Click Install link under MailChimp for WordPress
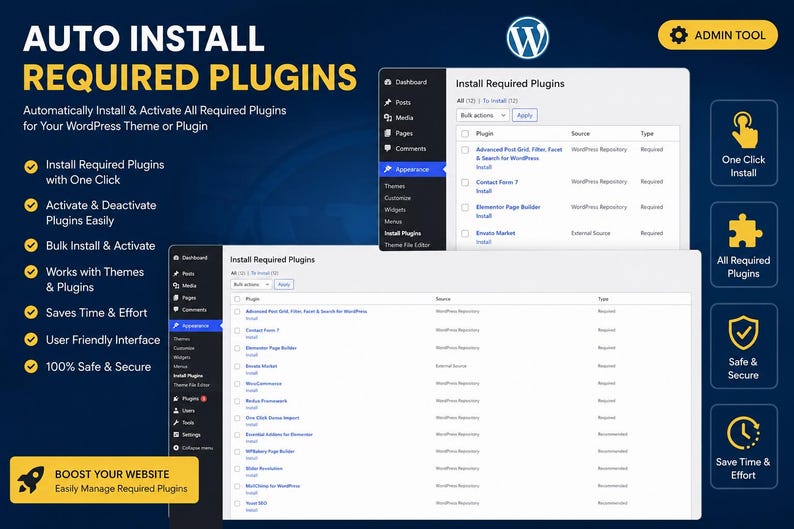 252,493
